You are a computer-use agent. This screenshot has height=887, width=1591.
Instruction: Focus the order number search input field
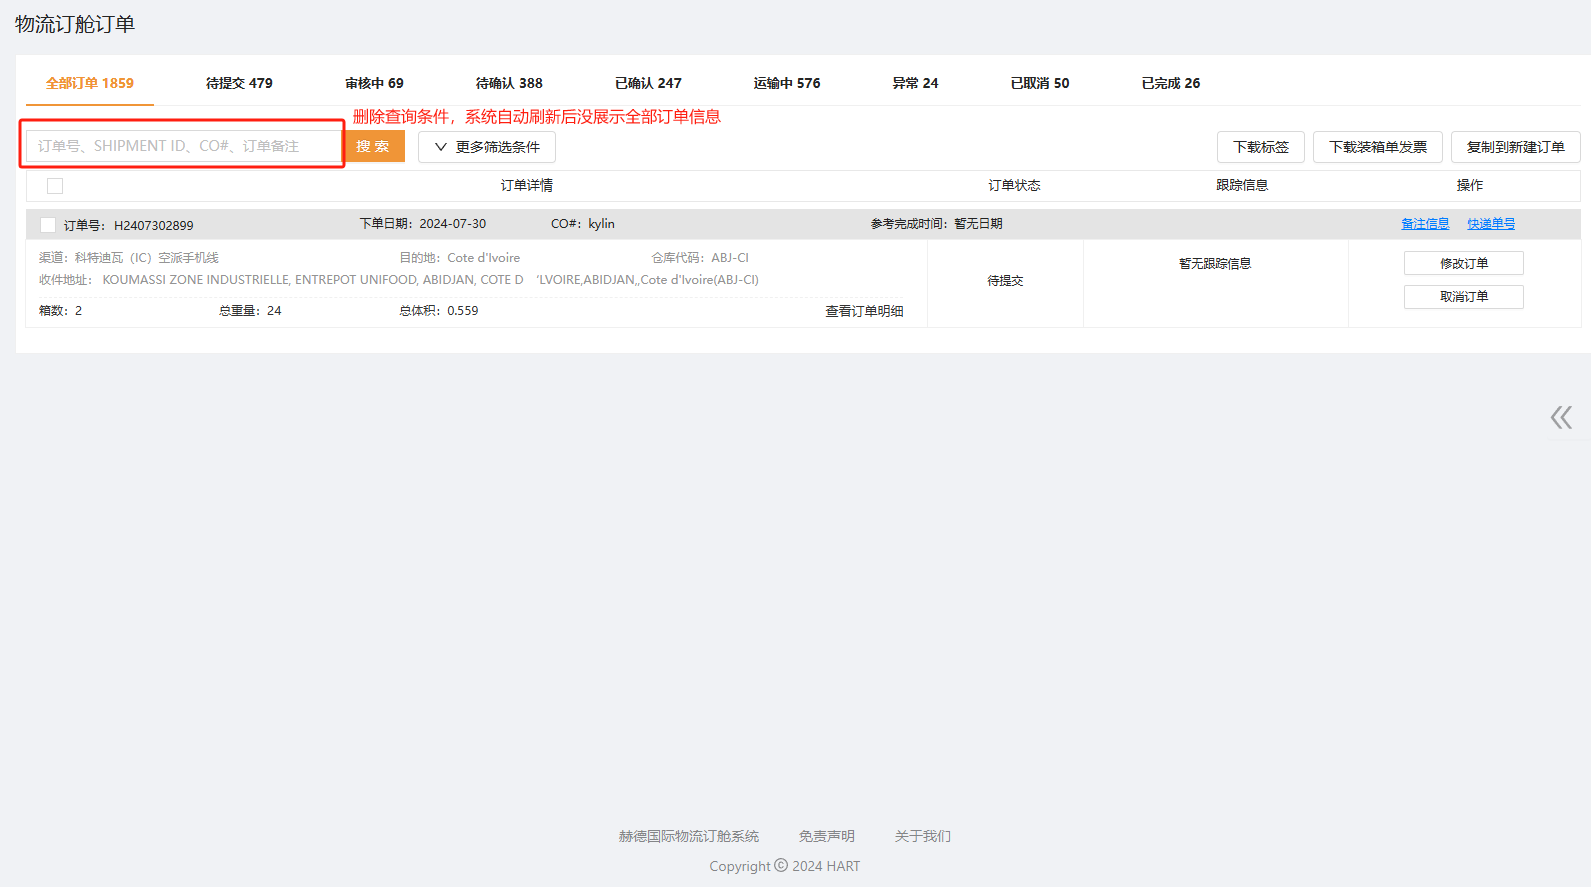[x=185, y=146]
